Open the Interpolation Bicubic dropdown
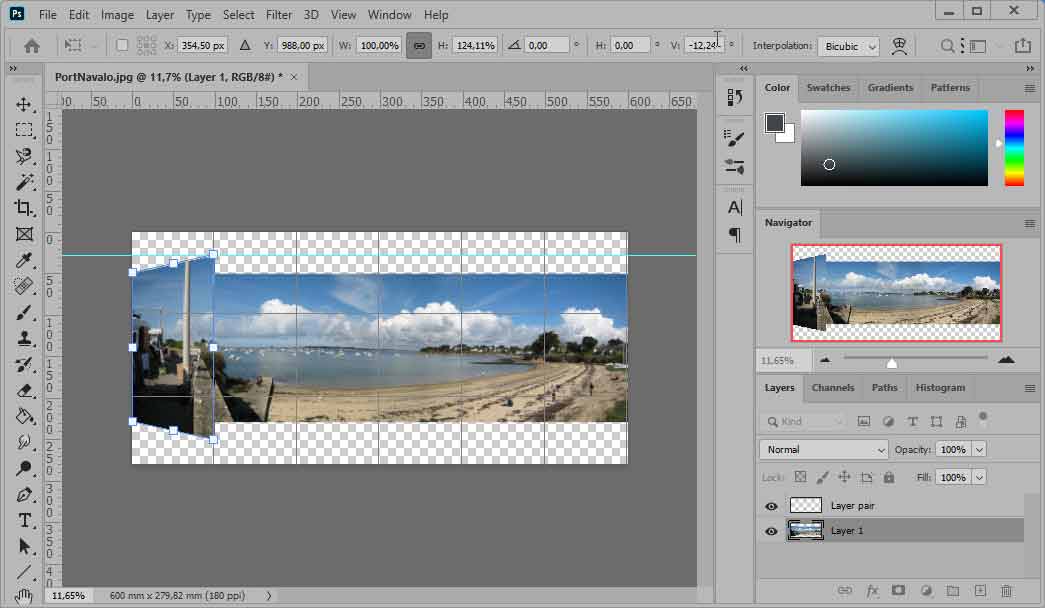 pos(848,46)
